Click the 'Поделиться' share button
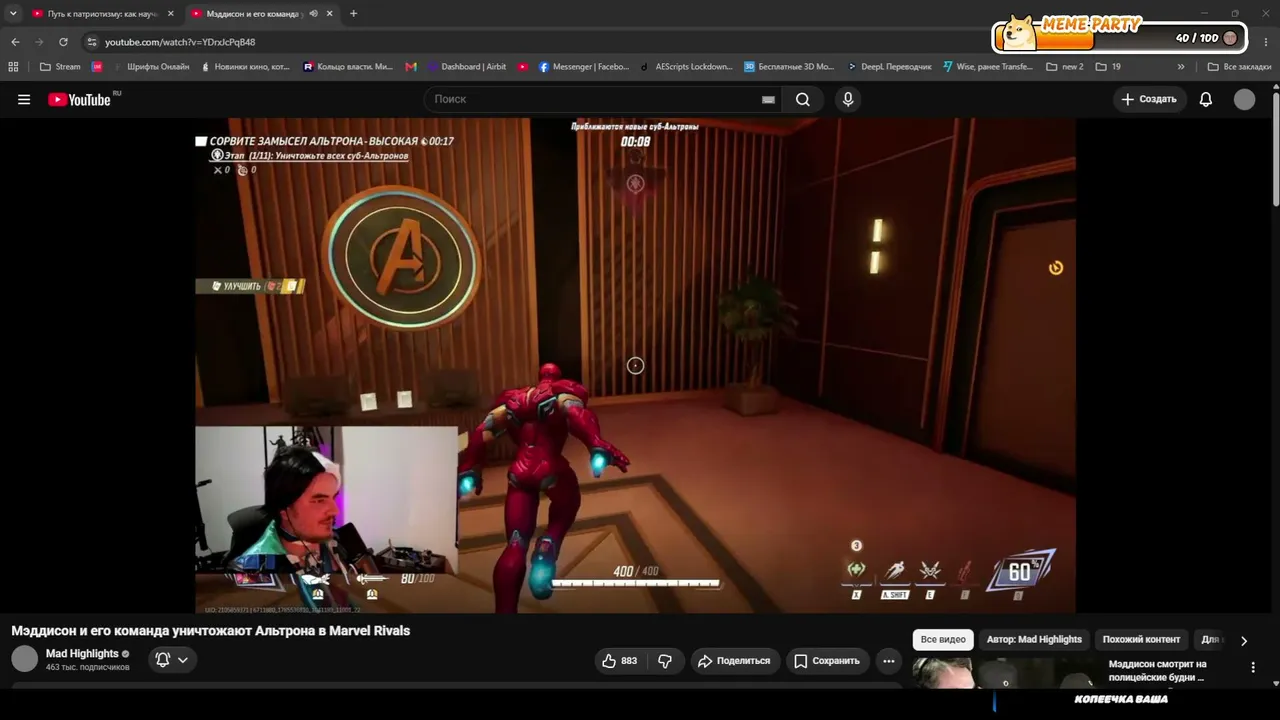The image size is (1280, 720). coord(735,660)
